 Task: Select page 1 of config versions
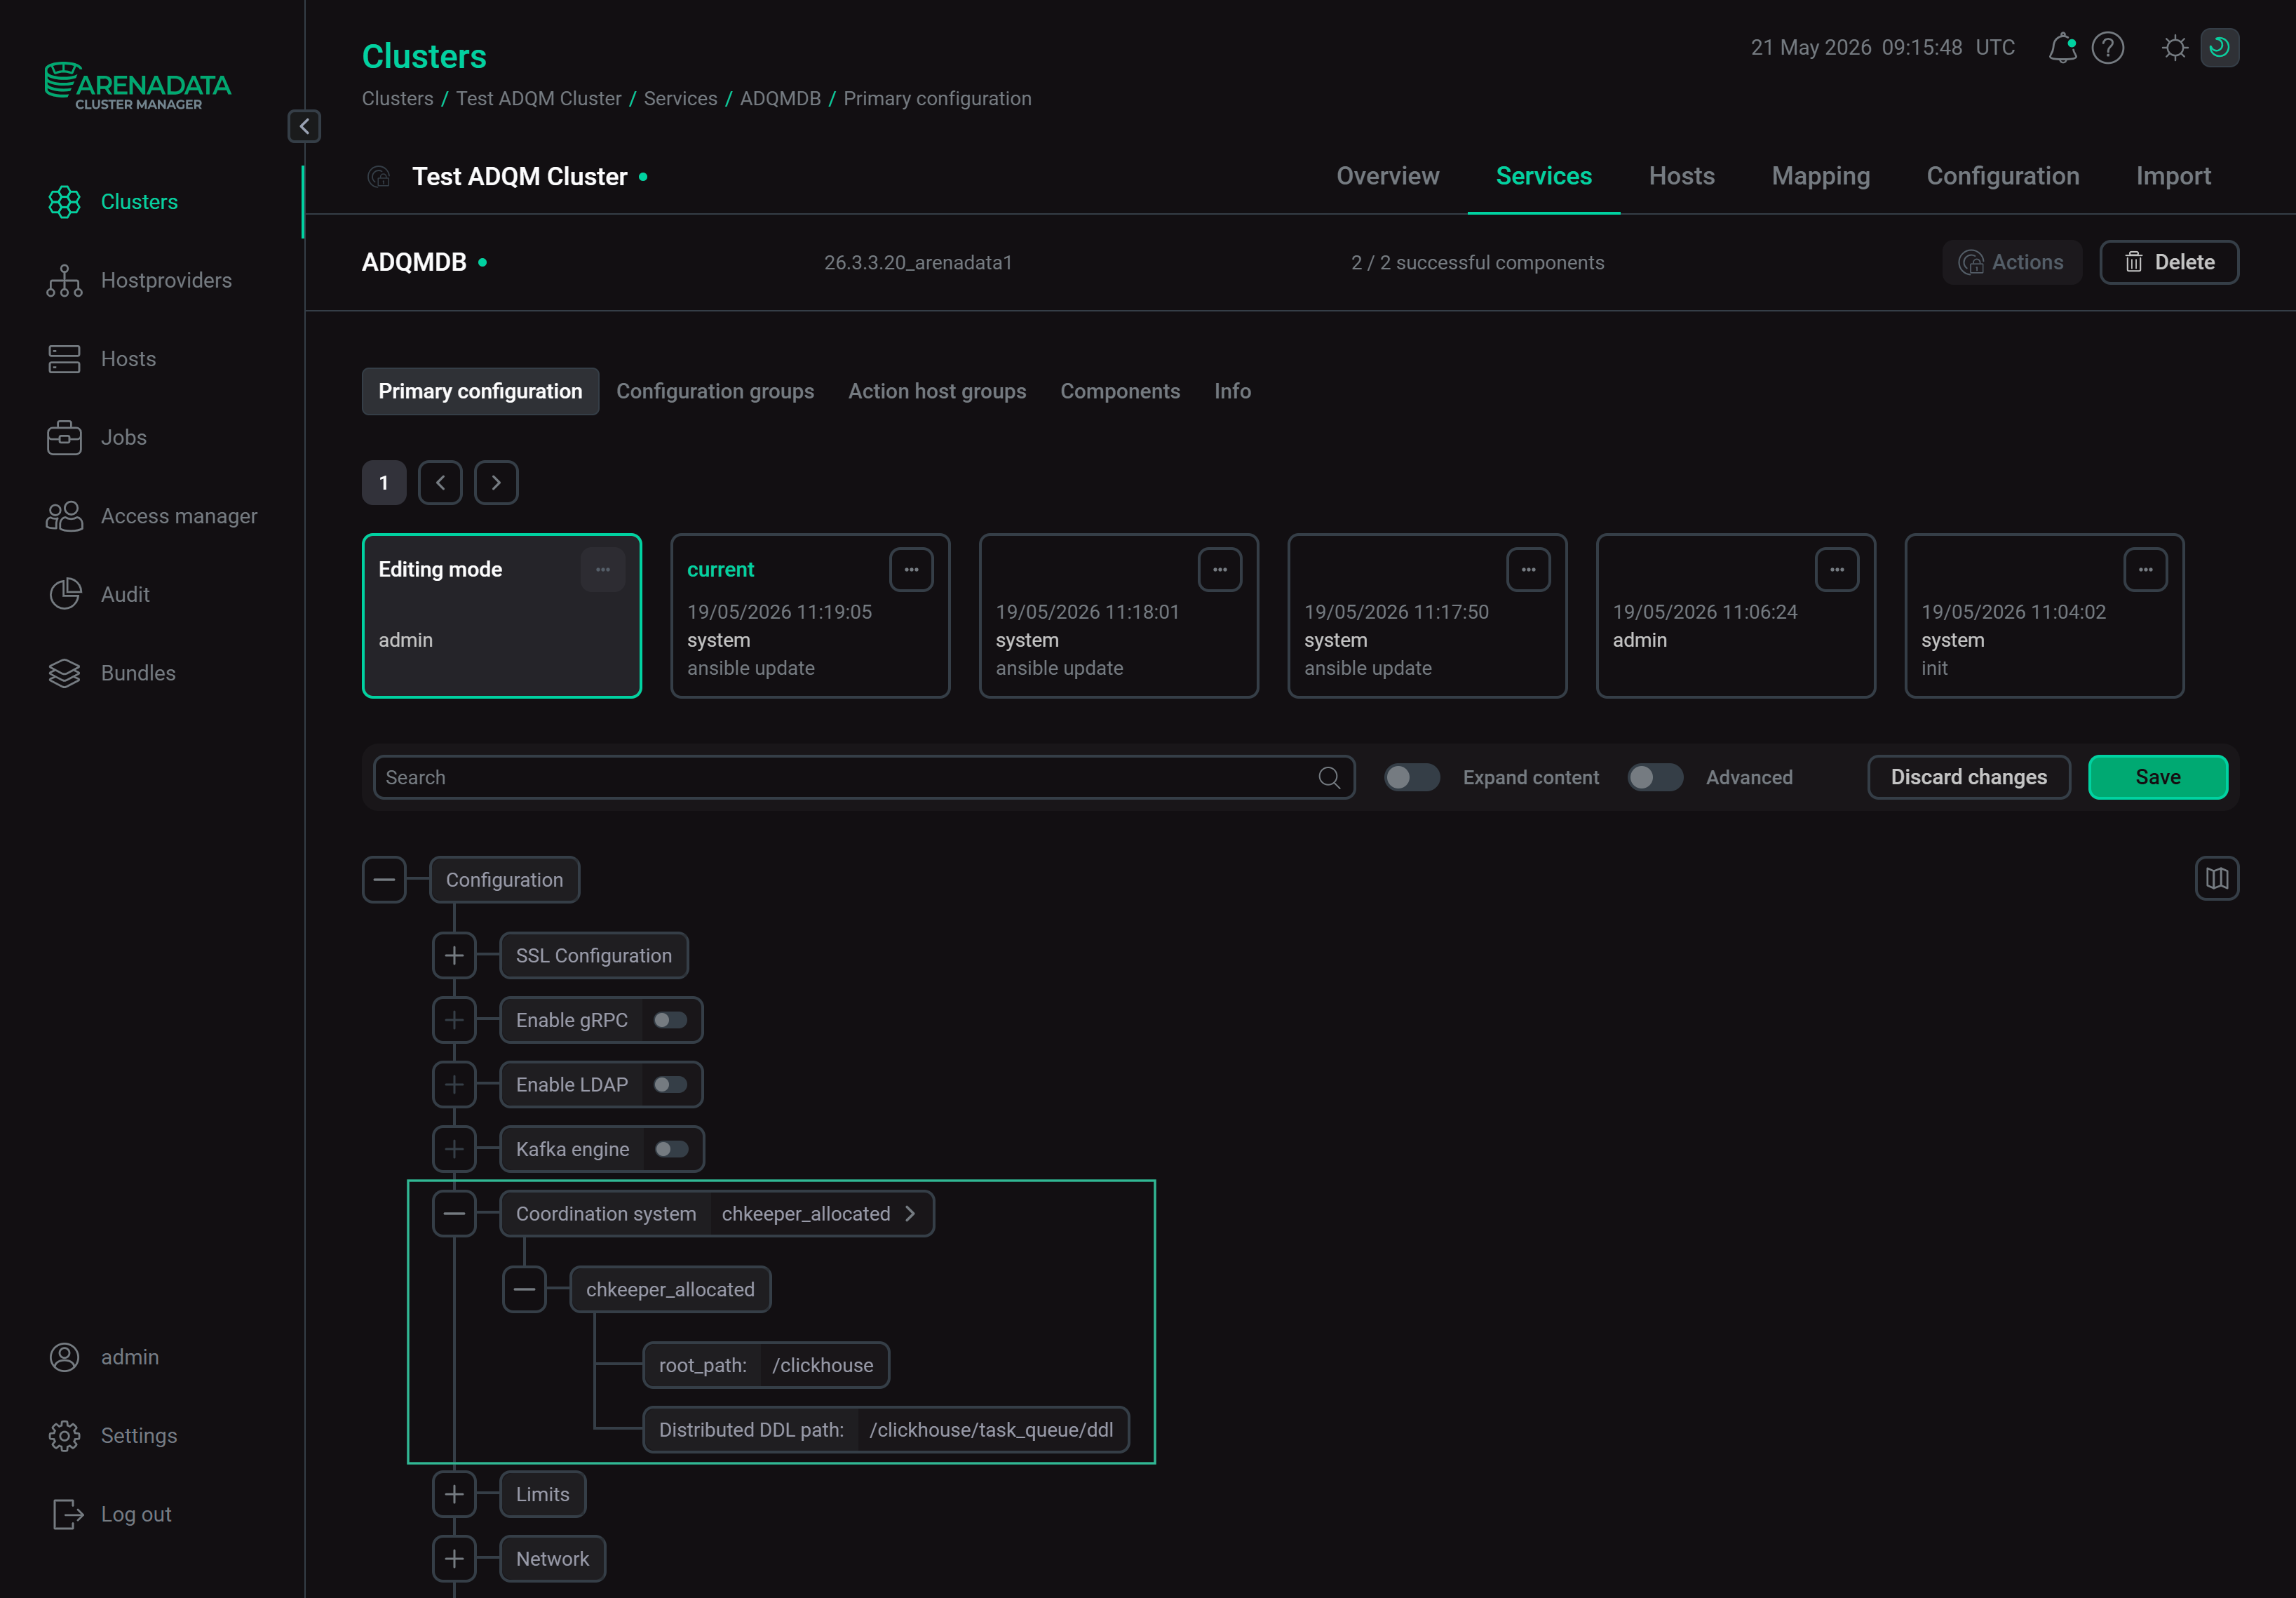click(384, 483)
